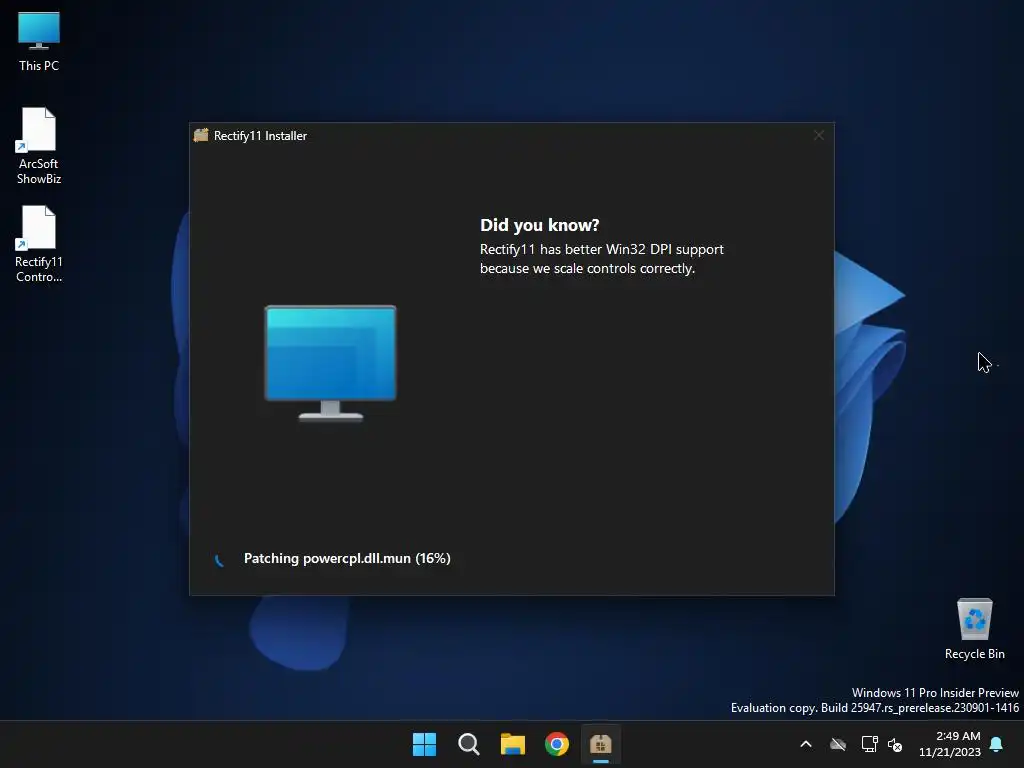Open This PC desktop icon
Viewport: 1024px width, 768px height.
pyautogui.click(x=39, y=41)
